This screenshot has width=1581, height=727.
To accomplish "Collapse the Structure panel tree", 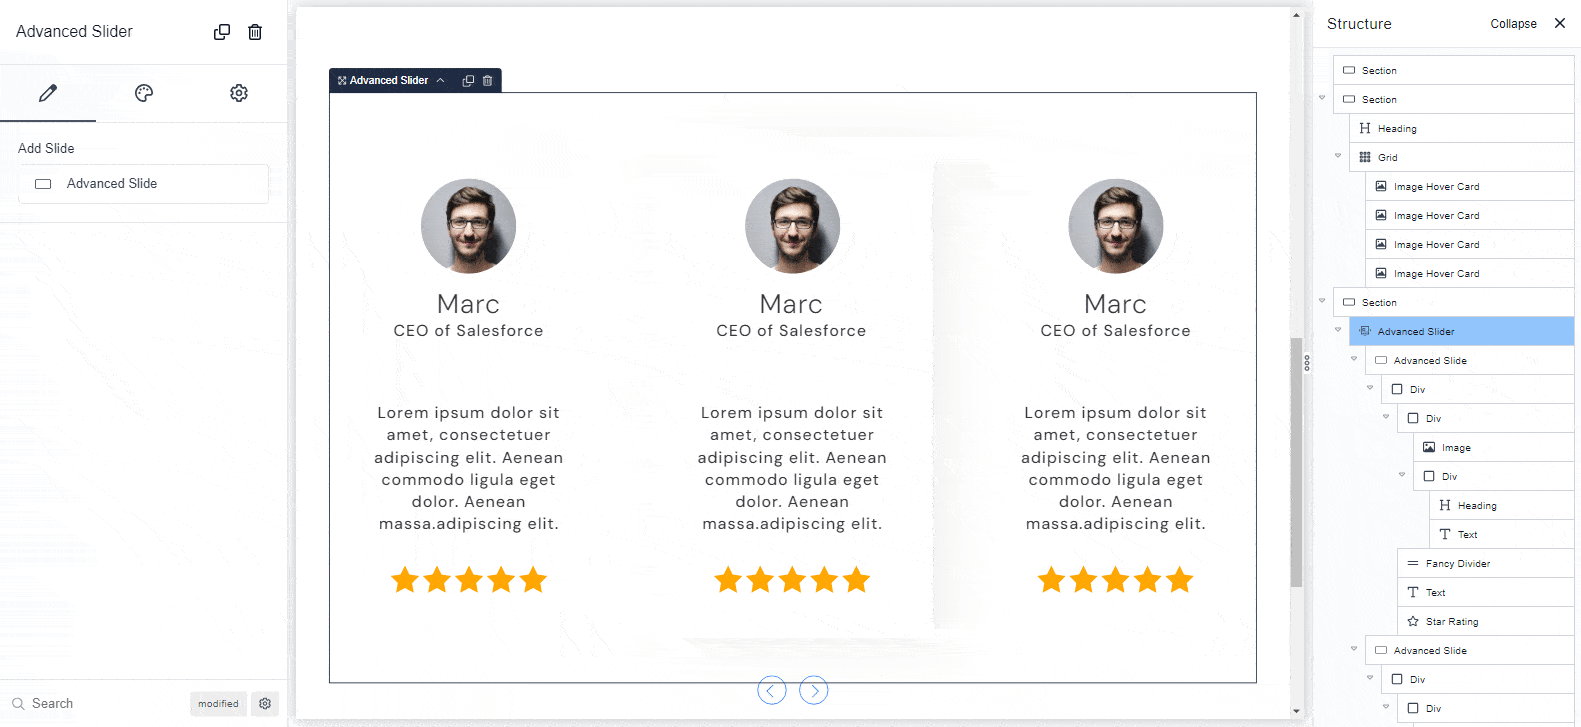I will [1513, 24].
